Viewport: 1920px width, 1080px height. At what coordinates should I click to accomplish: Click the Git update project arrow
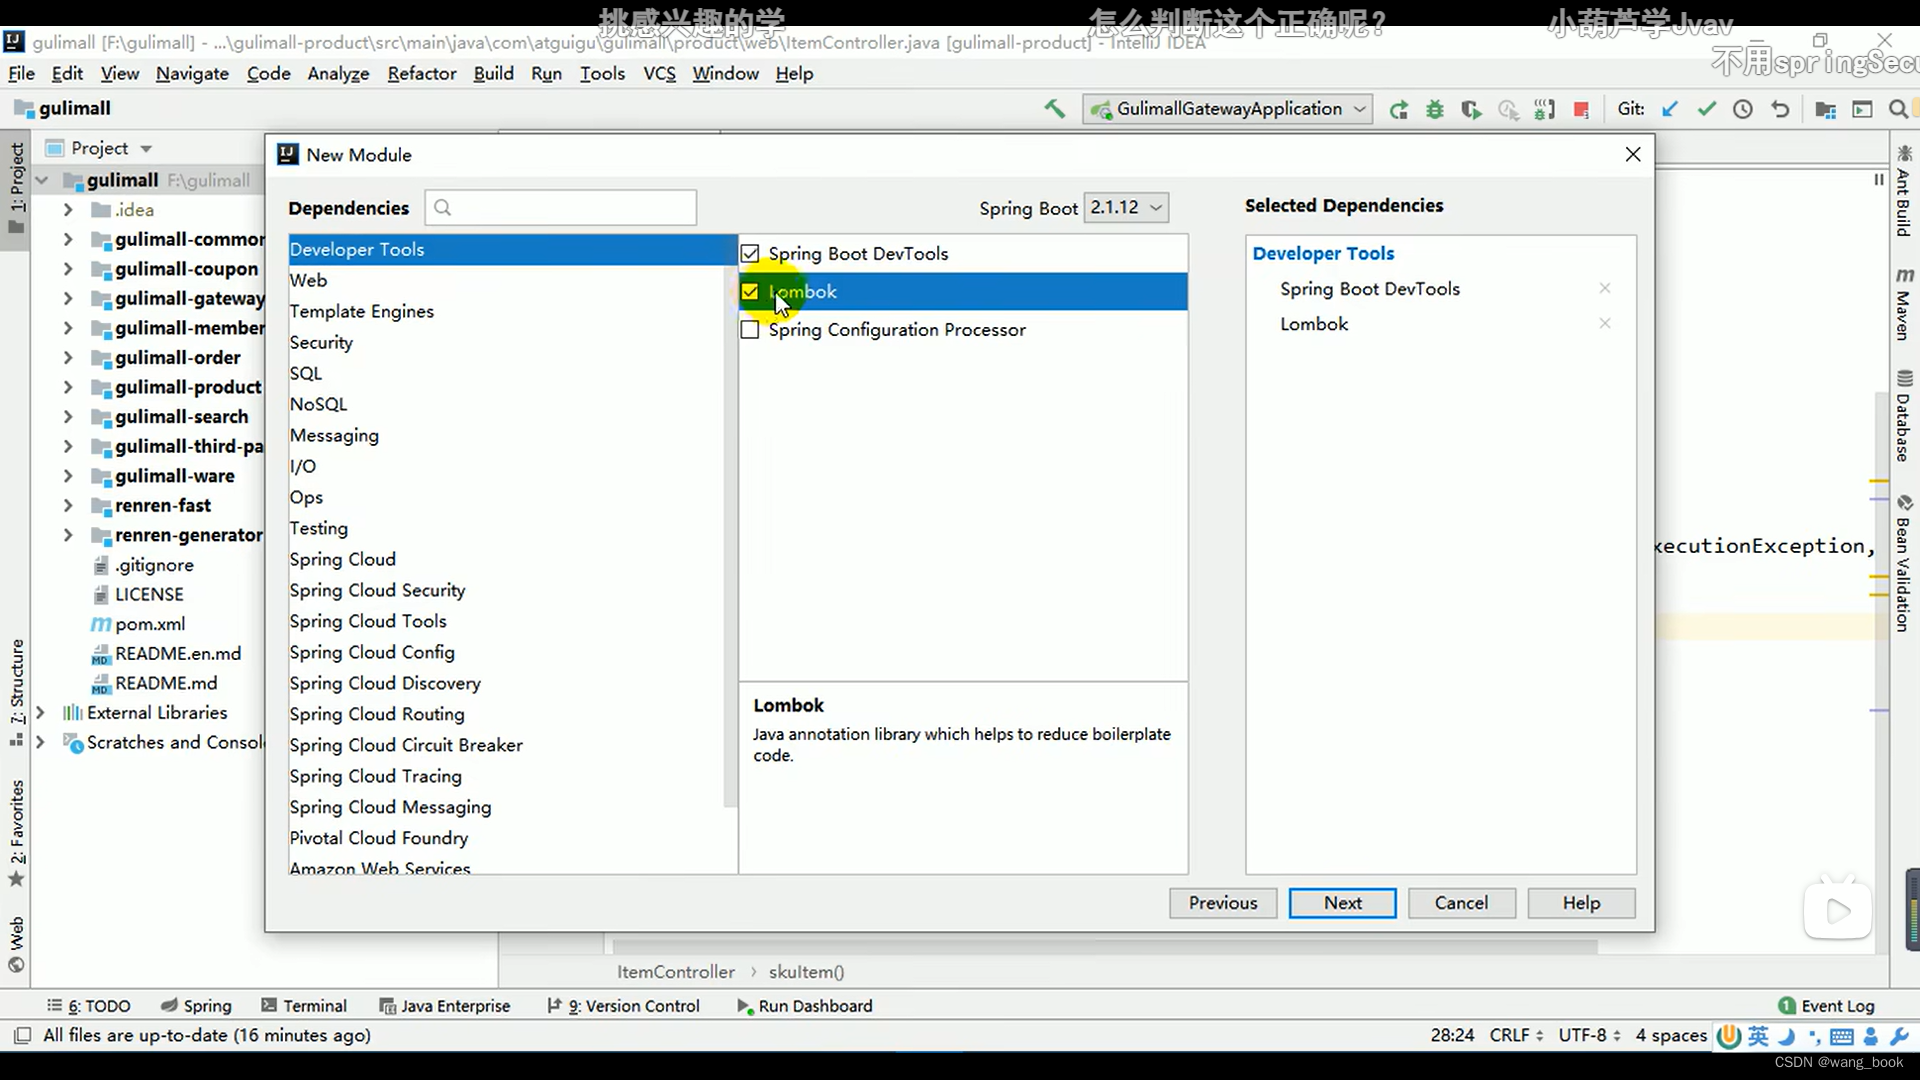coord(1670,109)
